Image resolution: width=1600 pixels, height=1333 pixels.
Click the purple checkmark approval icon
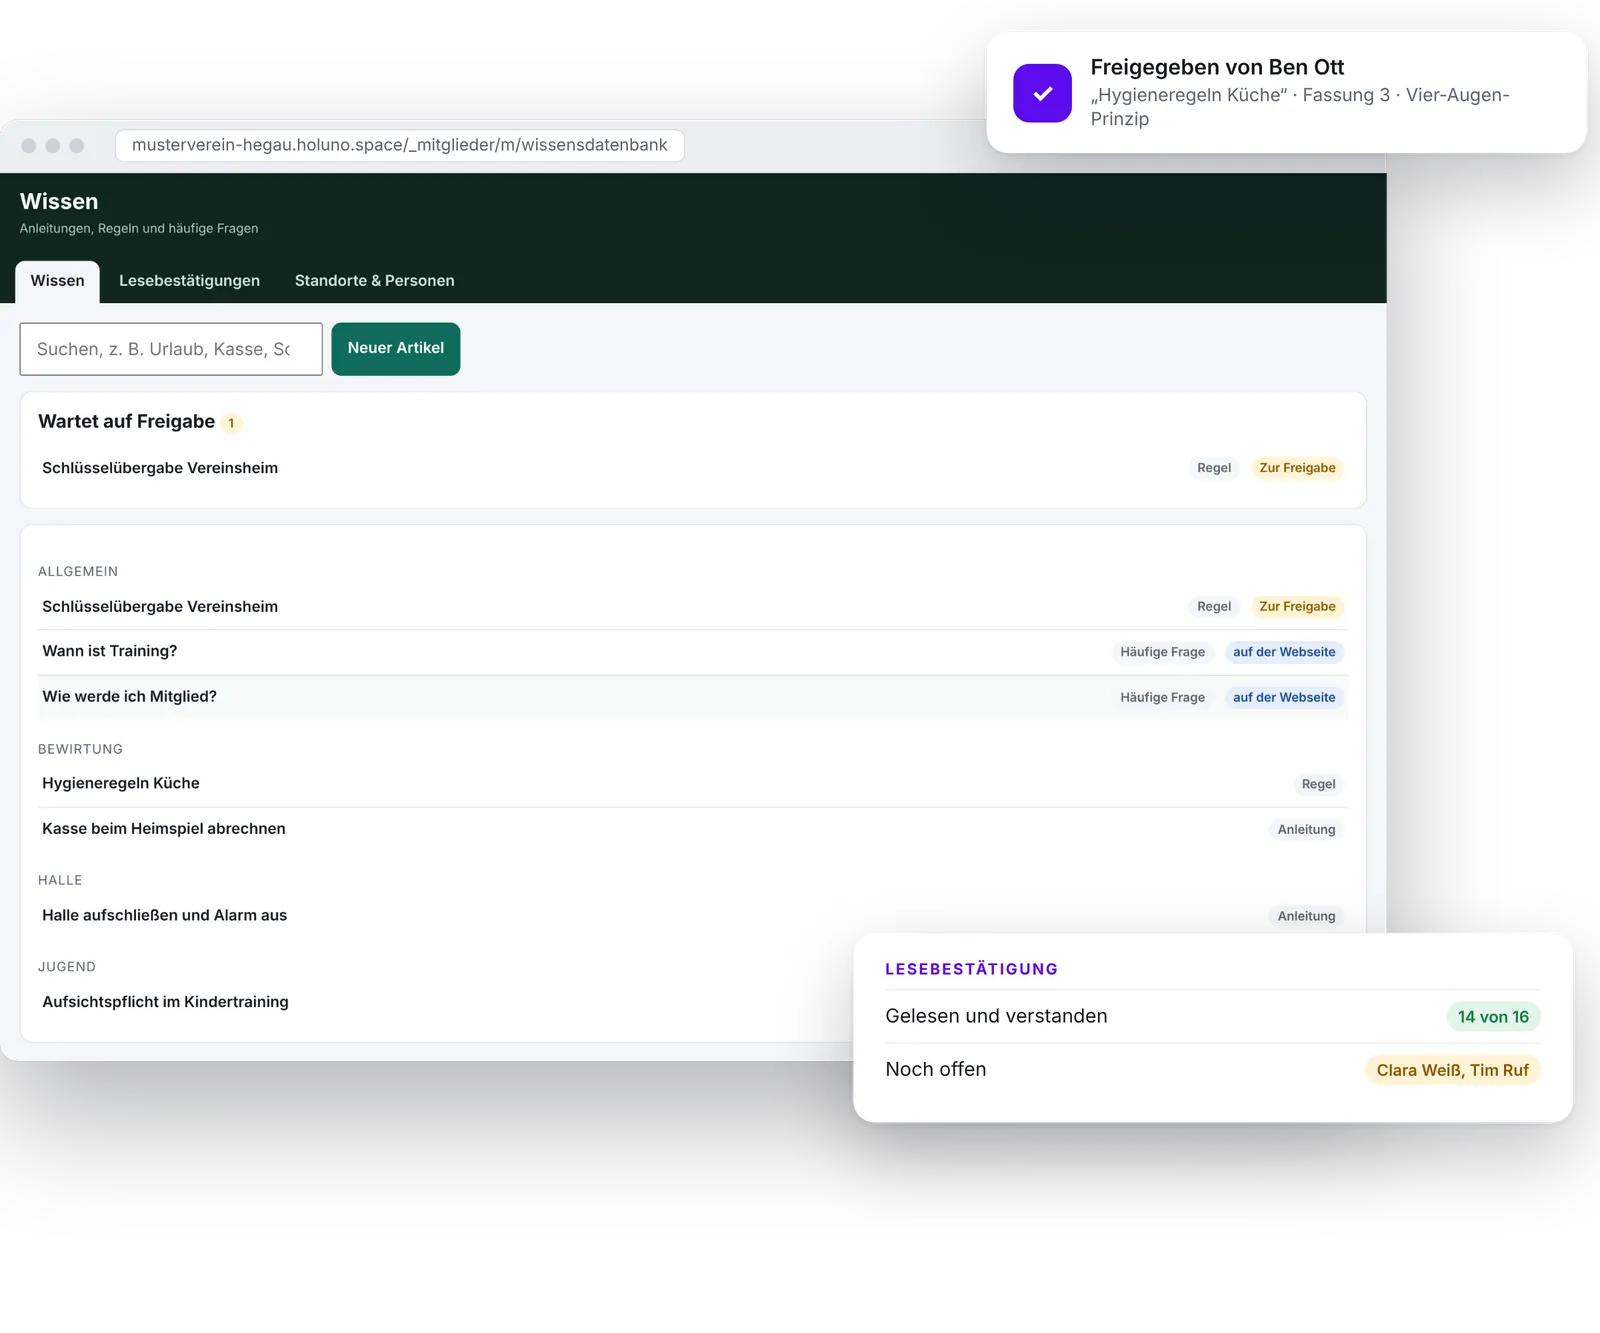(1042, 93)
